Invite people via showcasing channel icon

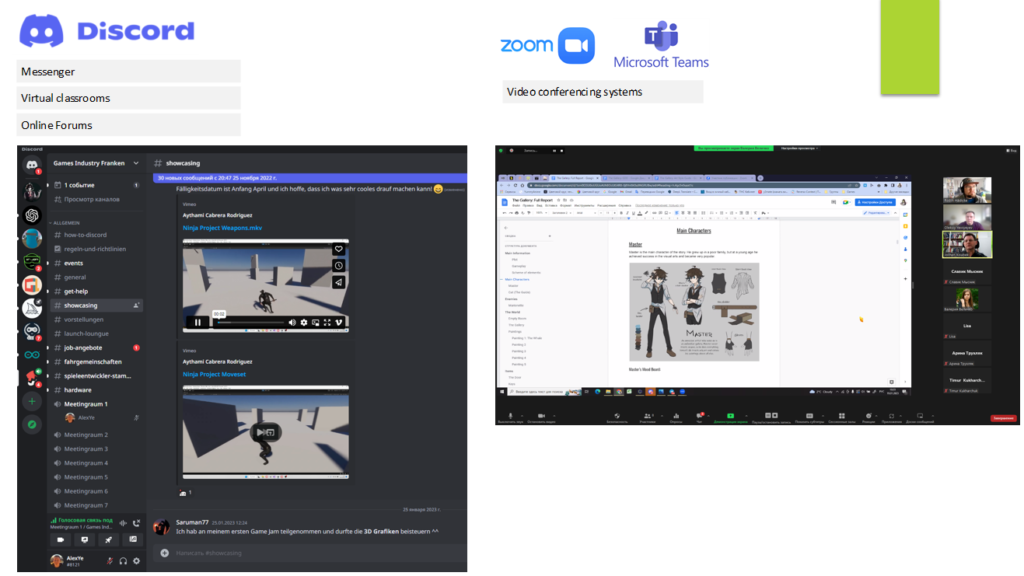[136, 305]
